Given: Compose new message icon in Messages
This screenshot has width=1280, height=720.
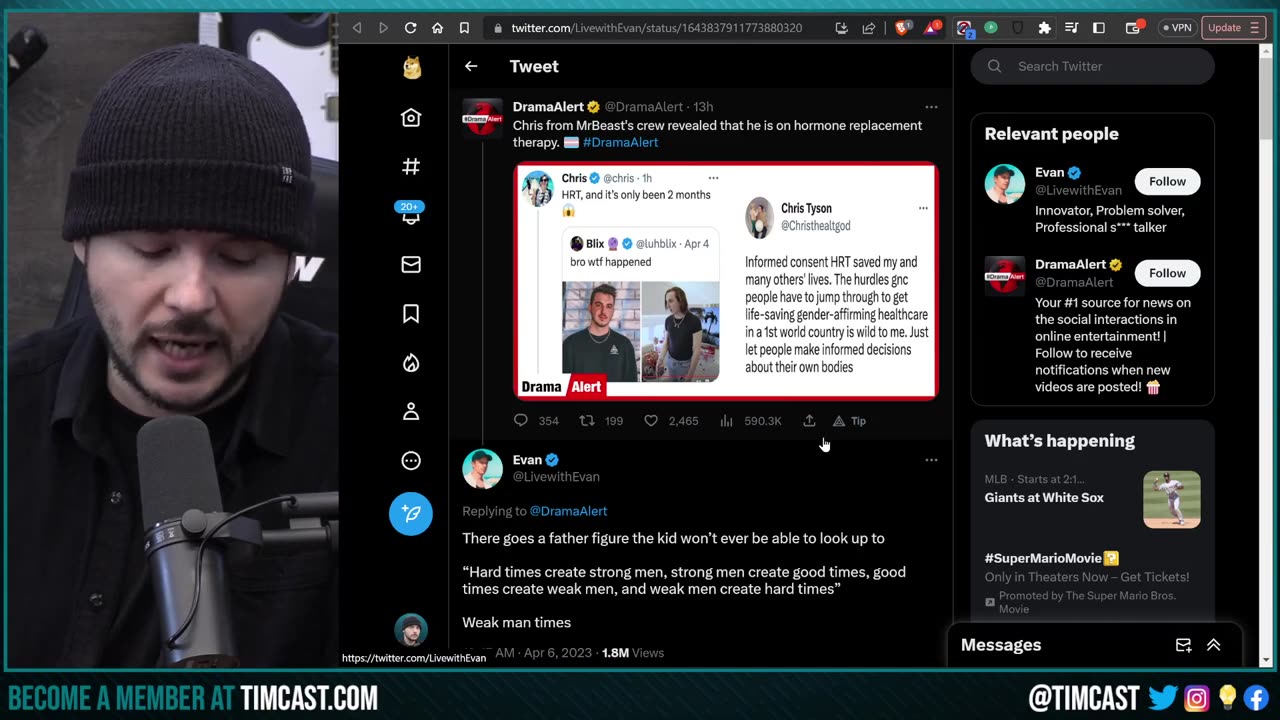Looking at the screenshot, I should click(x=1183, y=645).
